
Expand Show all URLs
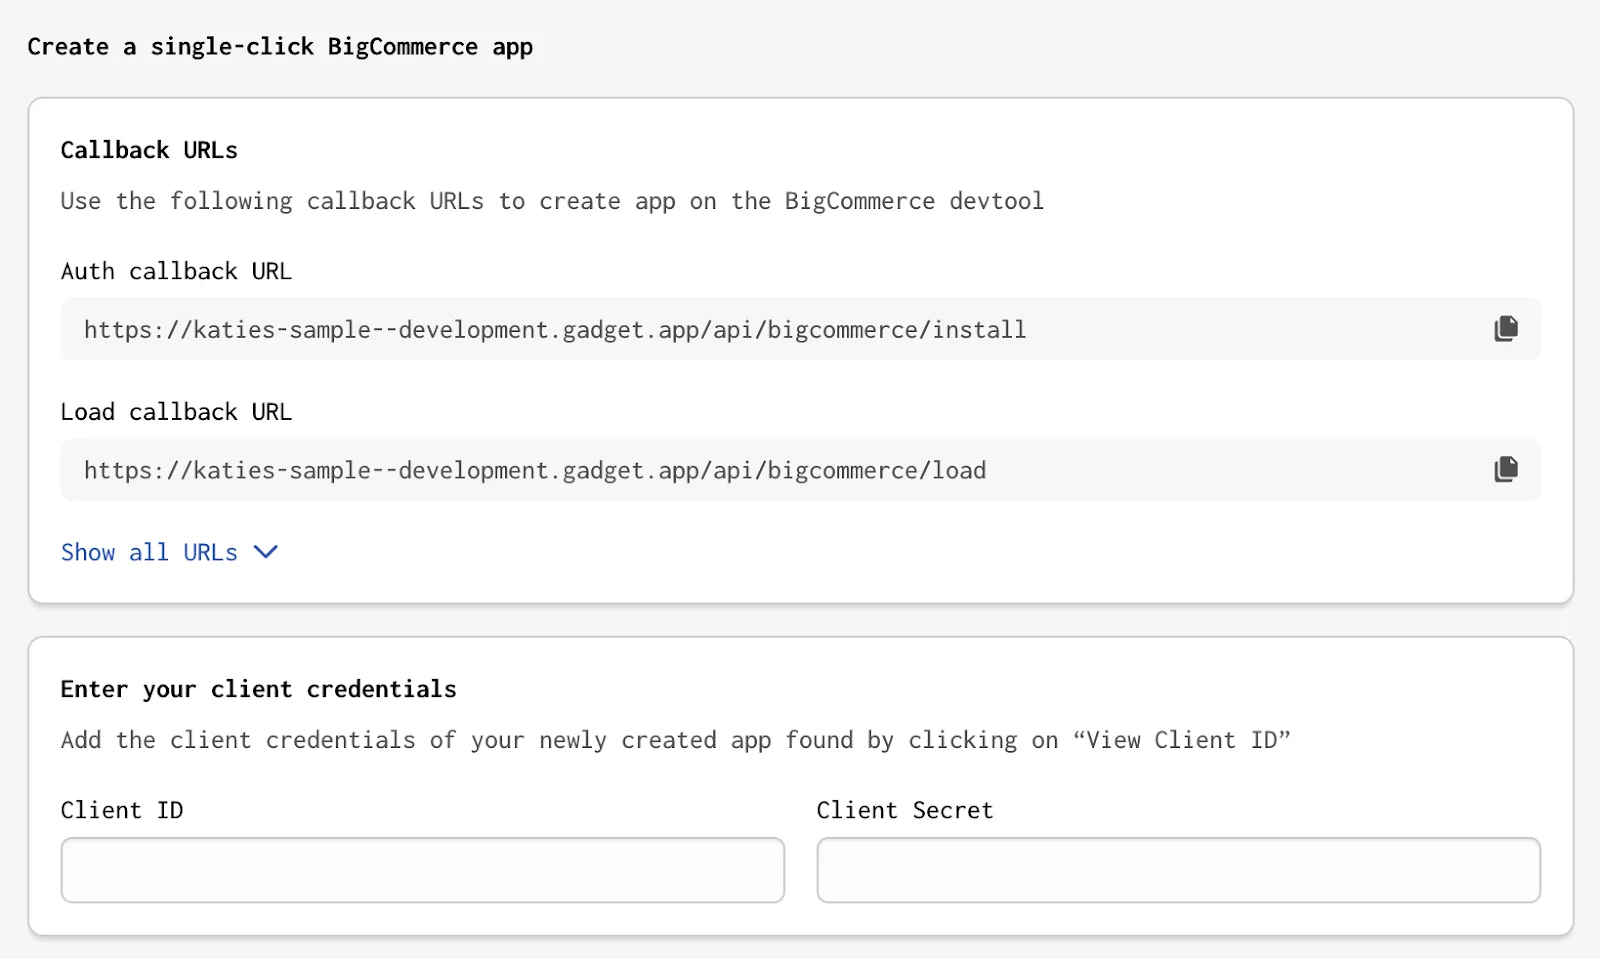[x=169, y=552]
